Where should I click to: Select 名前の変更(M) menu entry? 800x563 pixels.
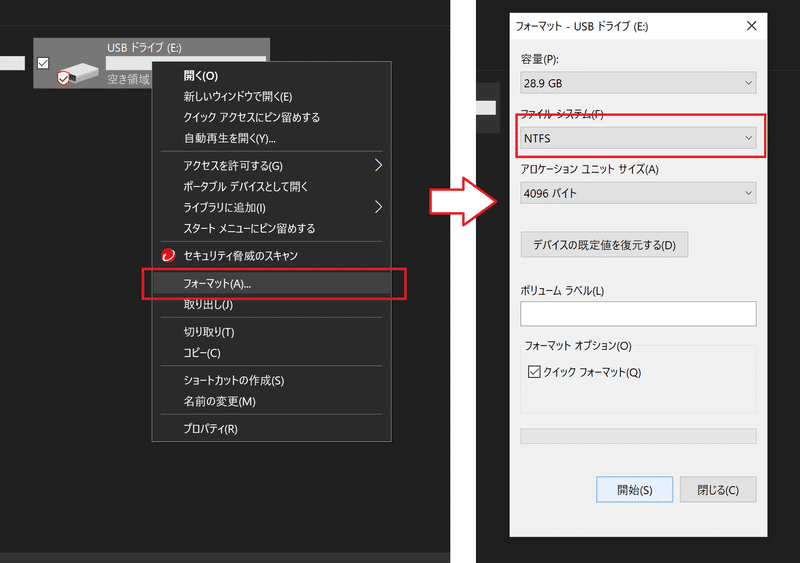[271, 402]
